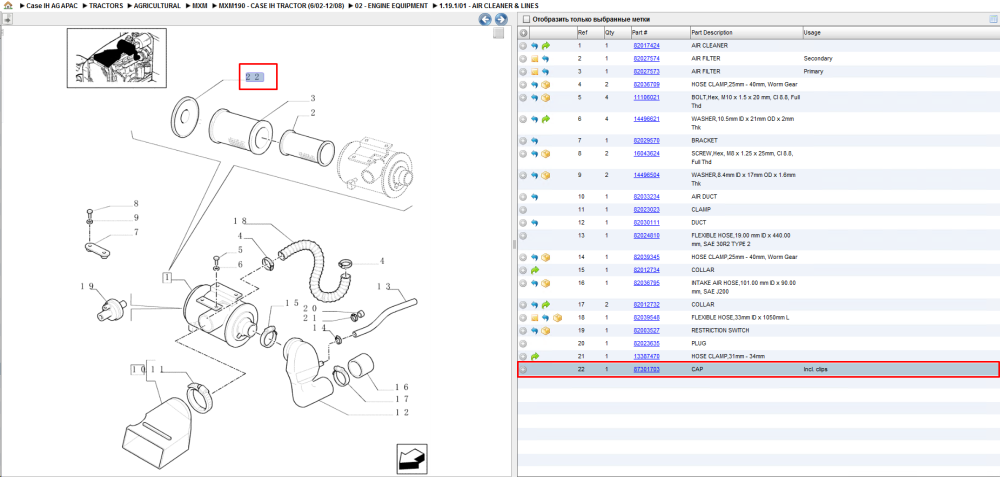Click the splitter handle between diagram and table
Viewport: 1000px width, 477px height.
pos(513,245)
